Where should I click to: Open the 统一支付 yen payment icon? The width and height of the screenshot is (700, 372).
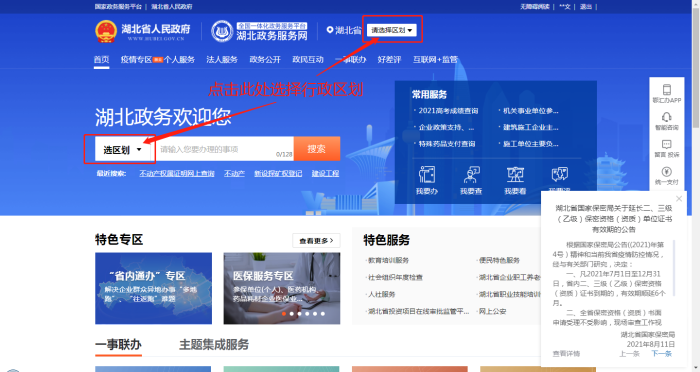[667, 171]
